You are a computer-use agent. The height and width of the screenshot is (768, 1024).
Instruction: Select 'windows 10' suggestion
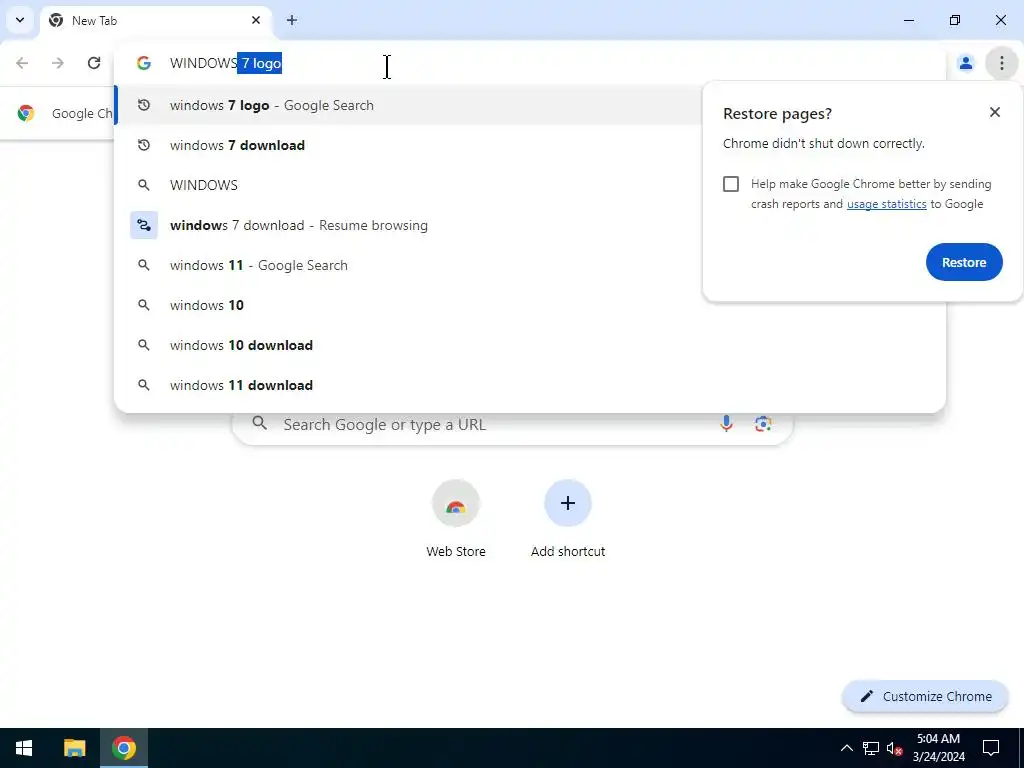(530, 305)
